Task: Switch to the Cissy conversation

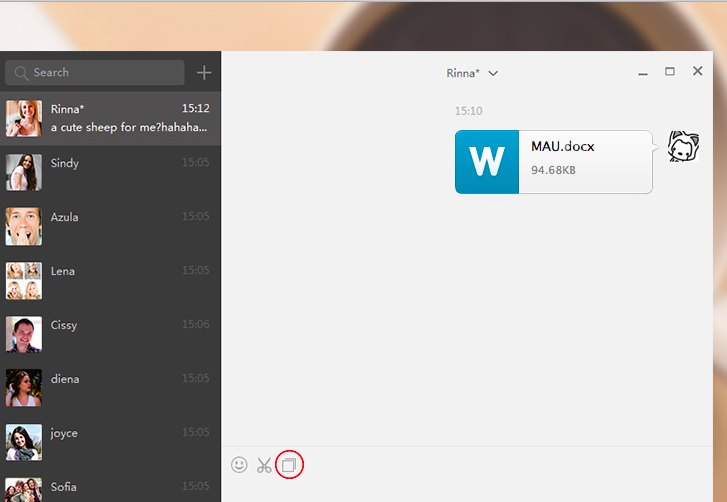Action: pos(110,334)
